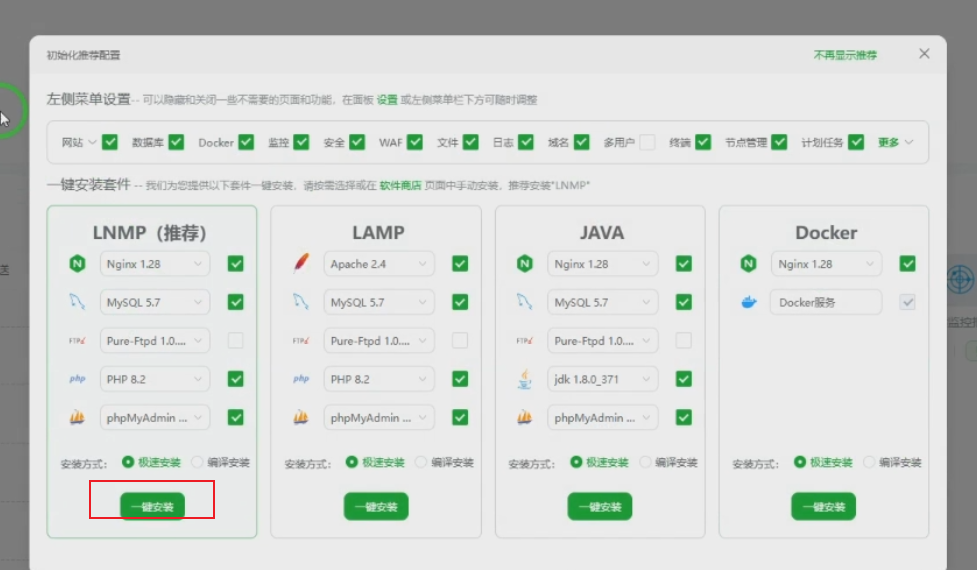Open MySQL 5.7 version dropdown in LNMP
This screenshot has width=977, height=570.
pos(155,302)
